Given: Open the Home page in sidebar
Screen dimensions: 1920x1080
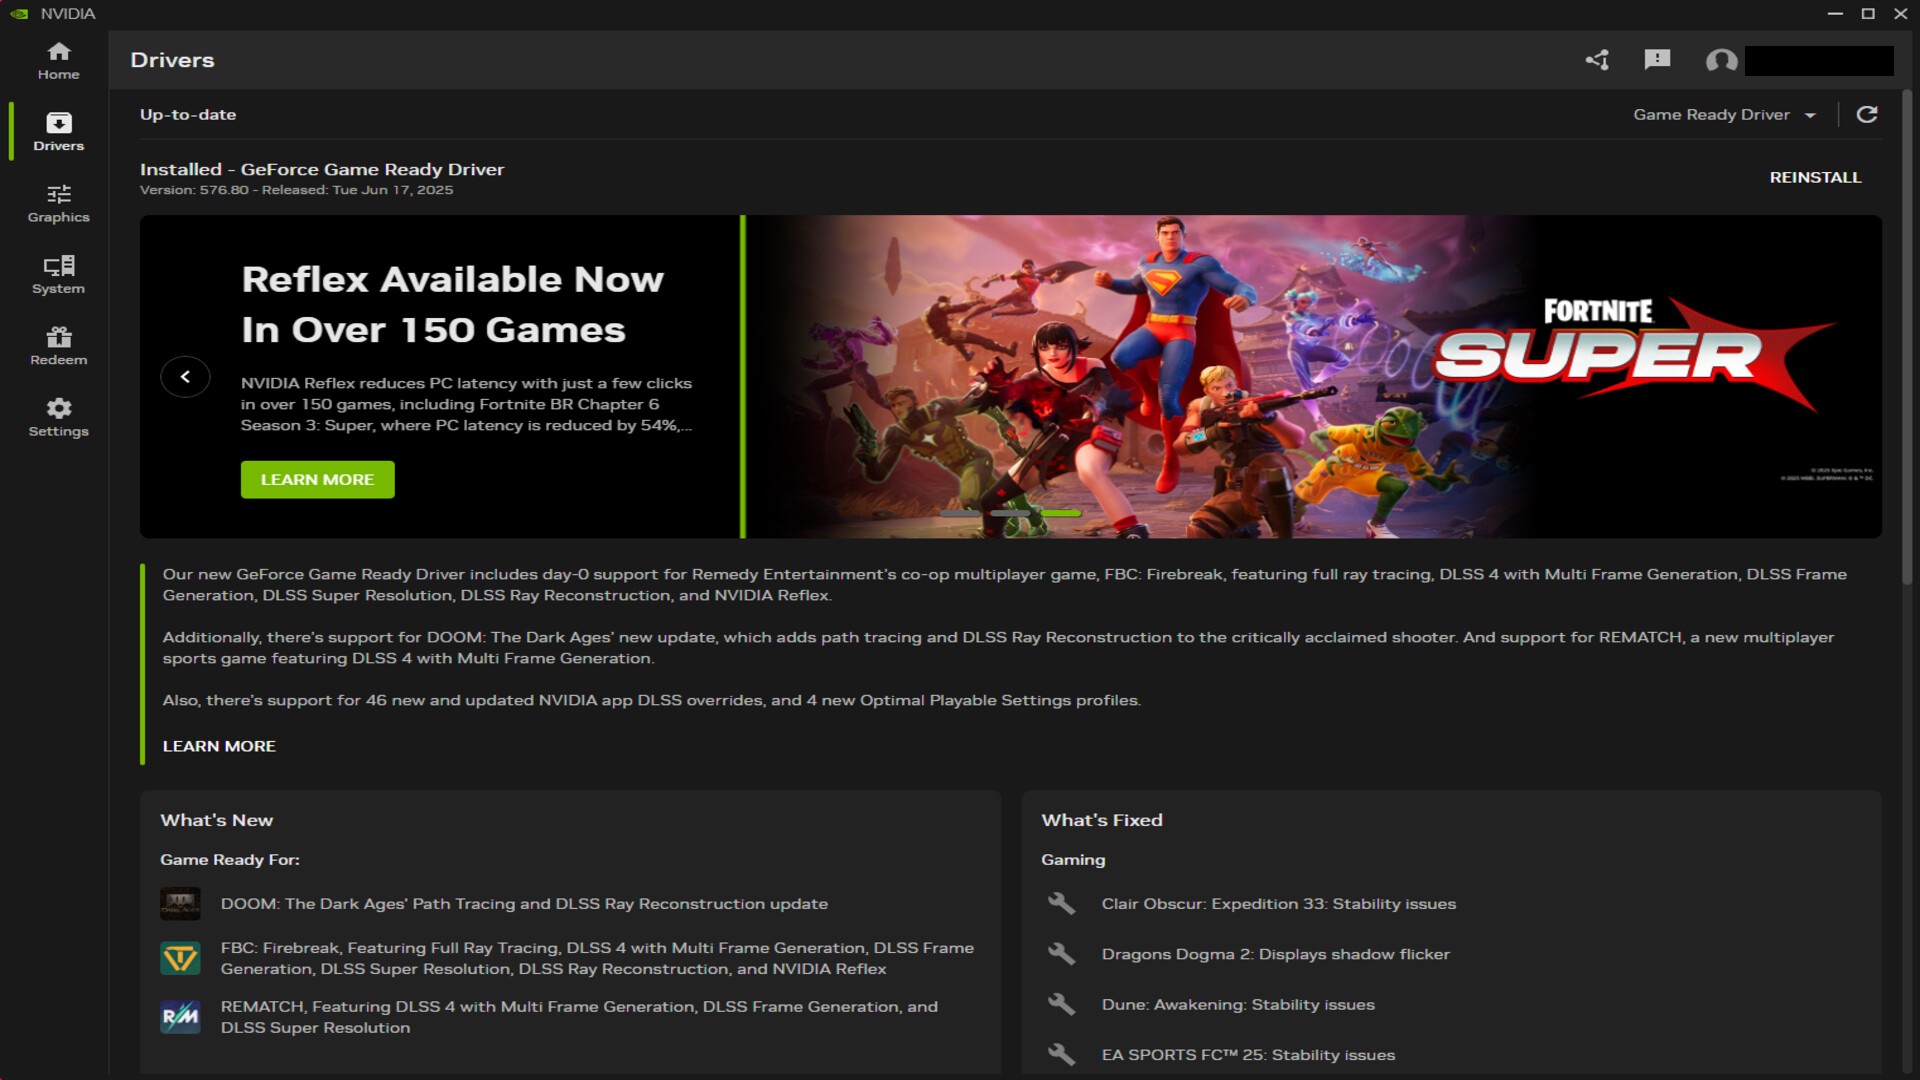Looking at the screenshot, I should (58, 61).
